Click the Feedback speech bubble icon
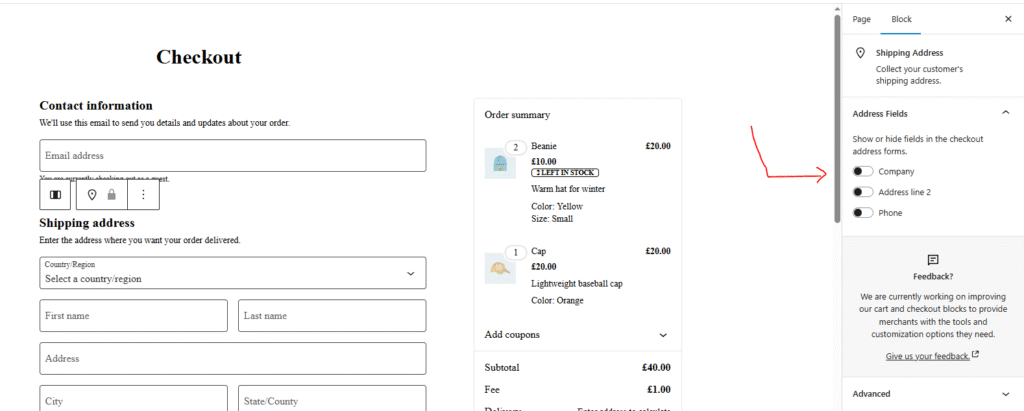This screenshot has height=411, width=1024. [x=932, y=259]
